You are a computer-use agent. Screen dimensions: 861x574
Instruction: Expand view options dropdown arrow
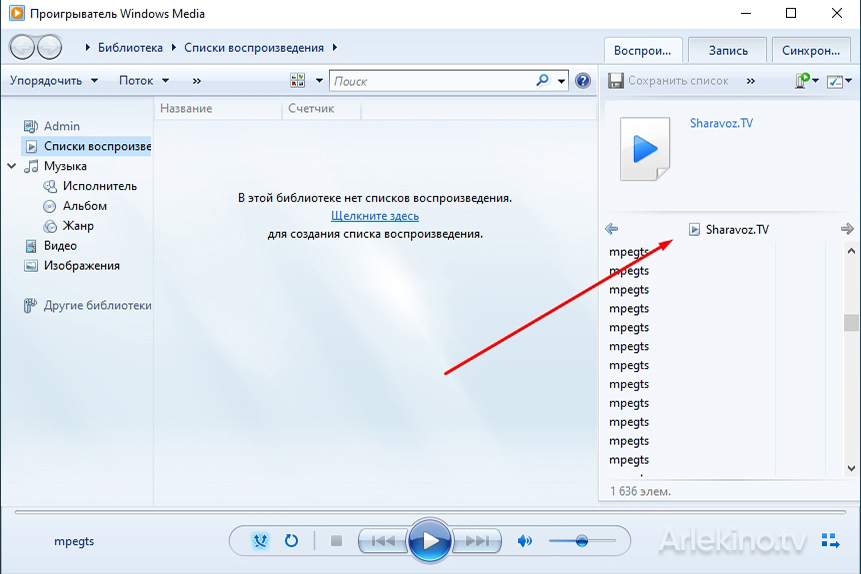point(319,81)
